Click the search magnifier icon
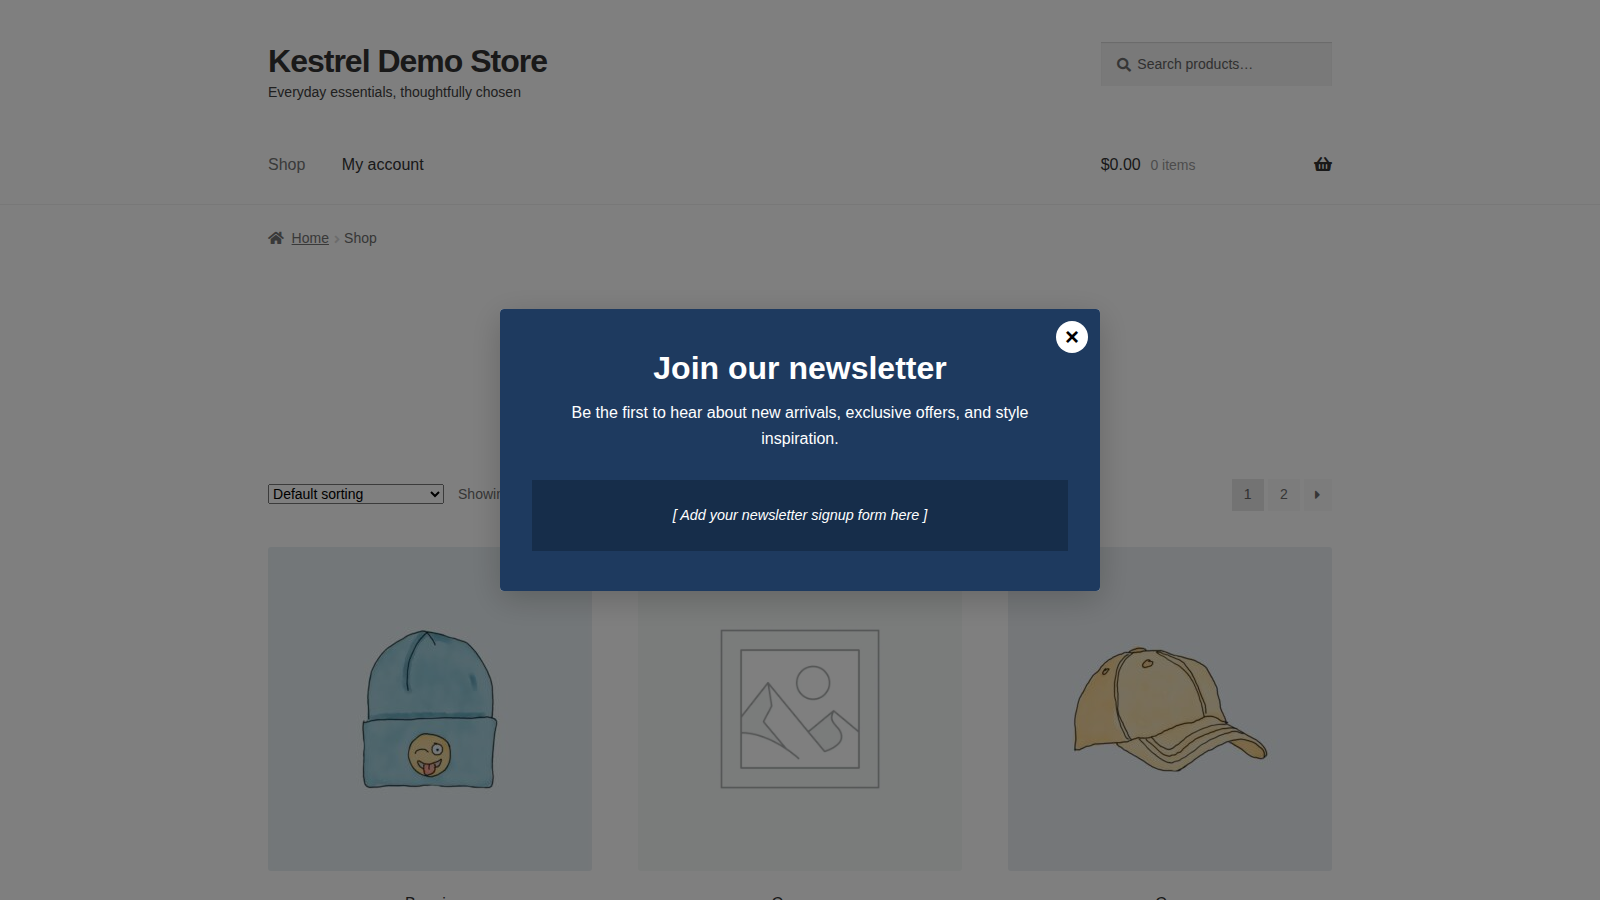This screenshot has width=1600, height=900. [x=1124, y=65]
